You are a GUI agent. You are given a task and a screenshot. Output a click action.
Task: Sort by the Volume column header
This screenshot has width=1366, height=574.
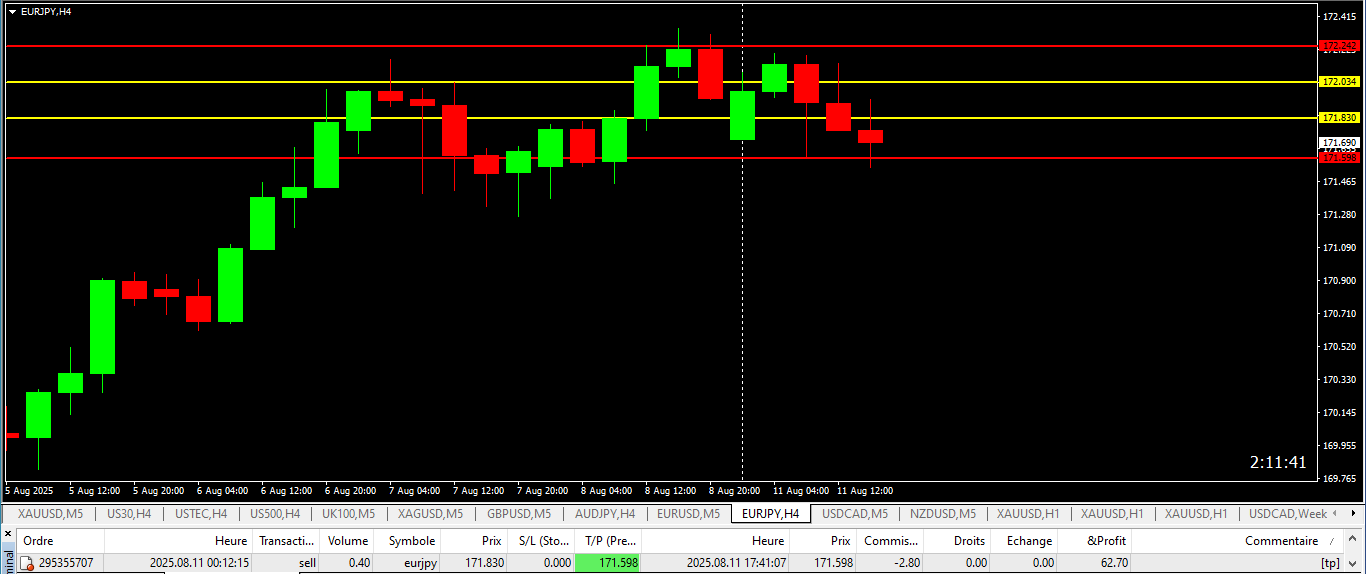tap(348, 541)
